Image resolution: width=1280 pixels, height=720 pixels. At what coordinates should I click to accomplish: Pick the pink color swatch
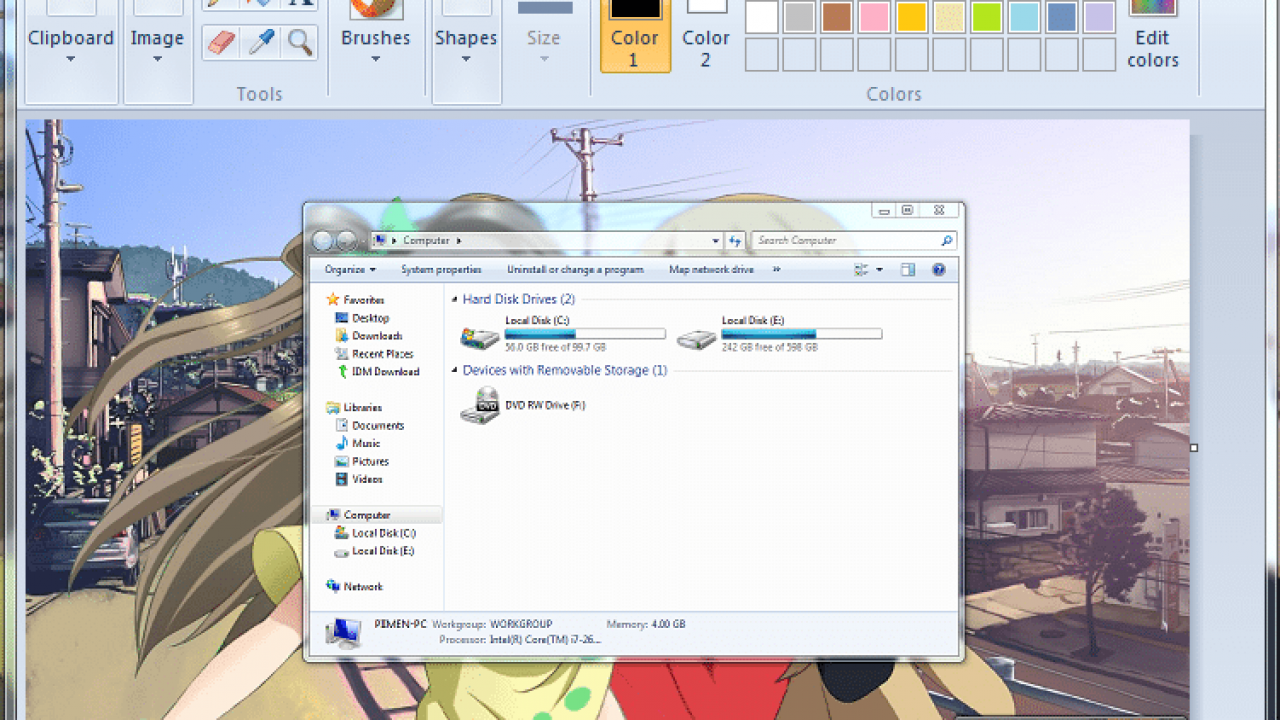(x=874, y=17)
